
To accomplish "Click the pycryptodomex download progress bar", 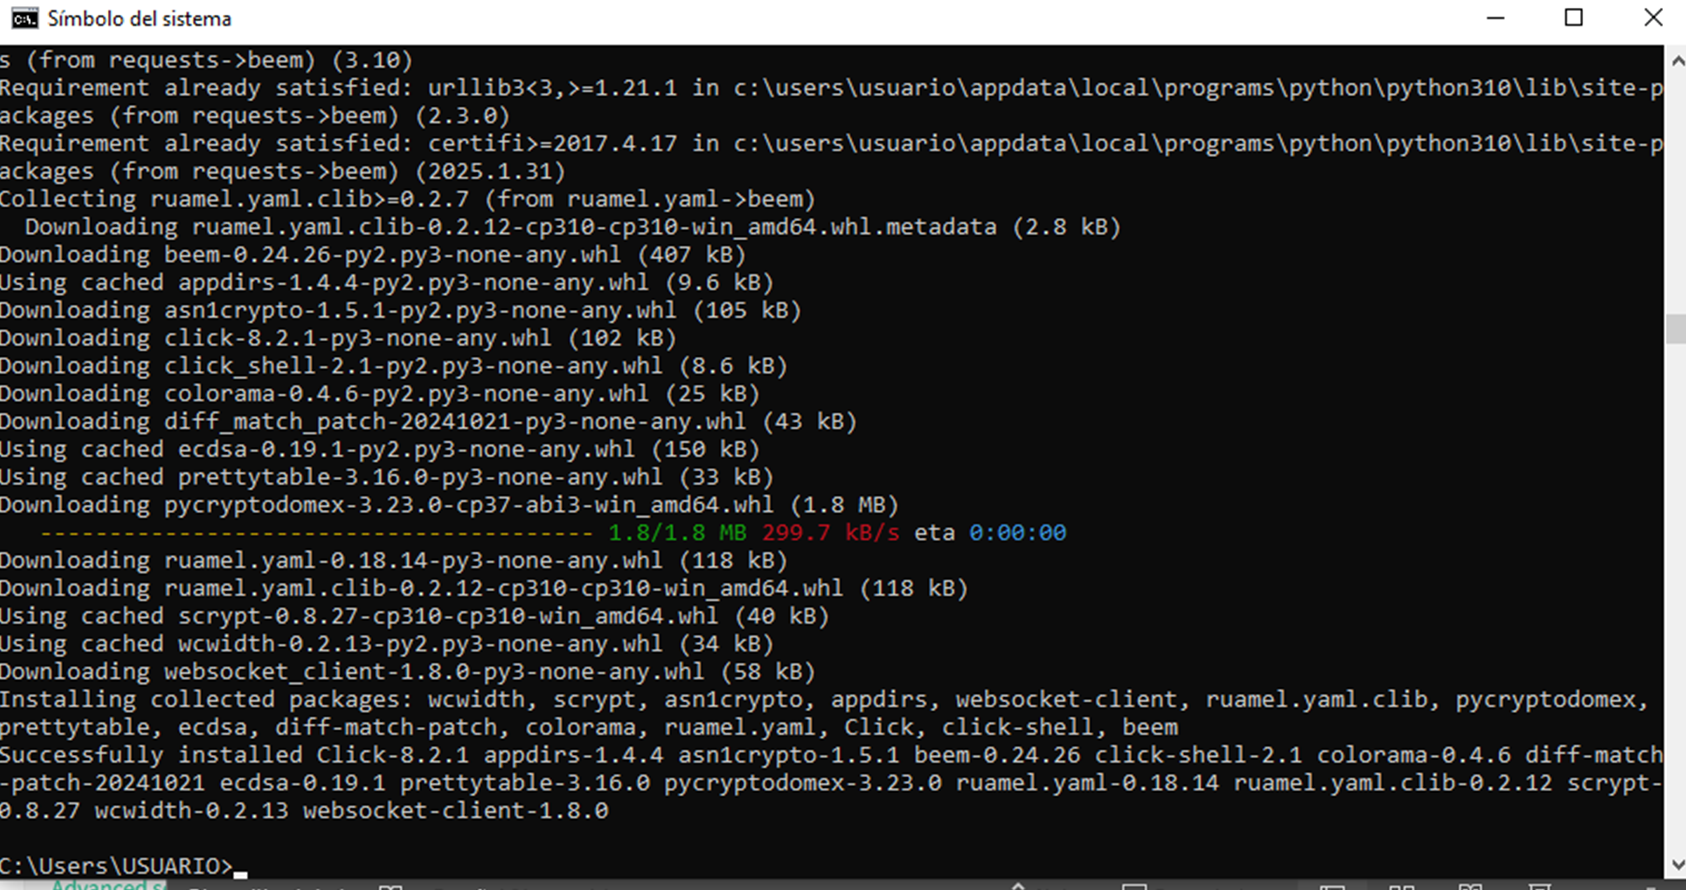I will (317, 533).
